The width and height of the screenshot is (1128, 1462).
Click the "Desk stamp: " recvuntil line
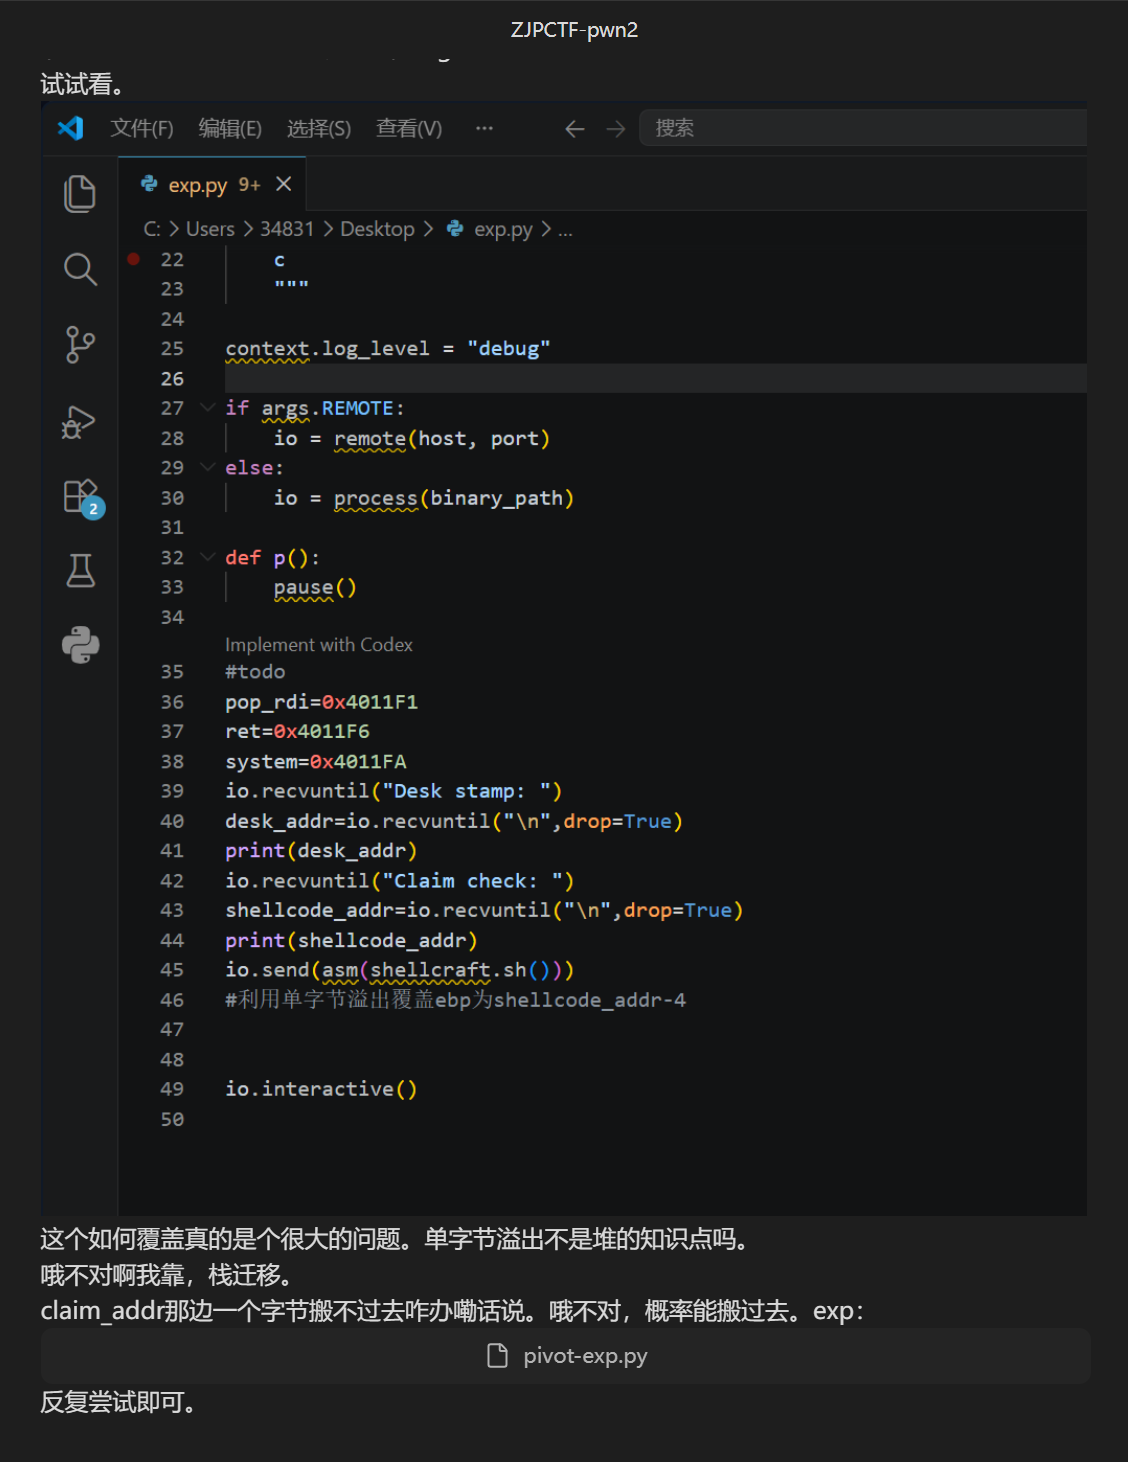tap(394, 791)
